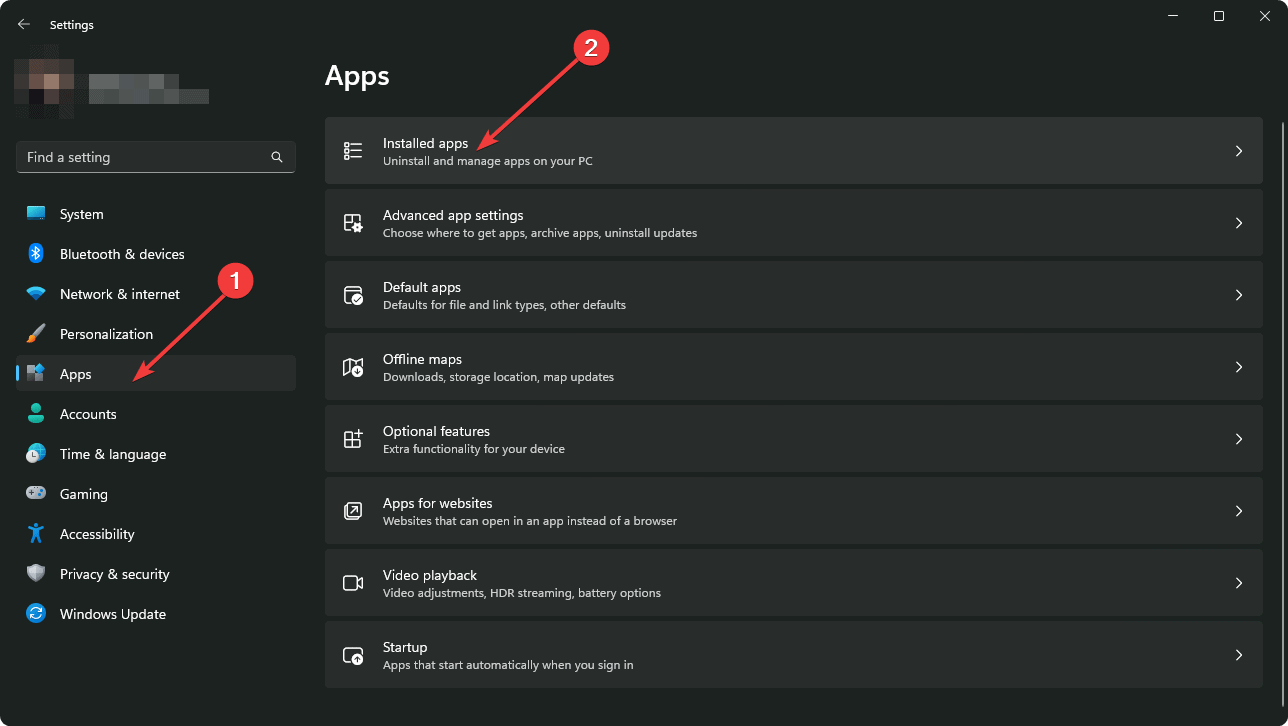Maximize the Settings window
1288x726 pixels.
[x=1219, y=16]
